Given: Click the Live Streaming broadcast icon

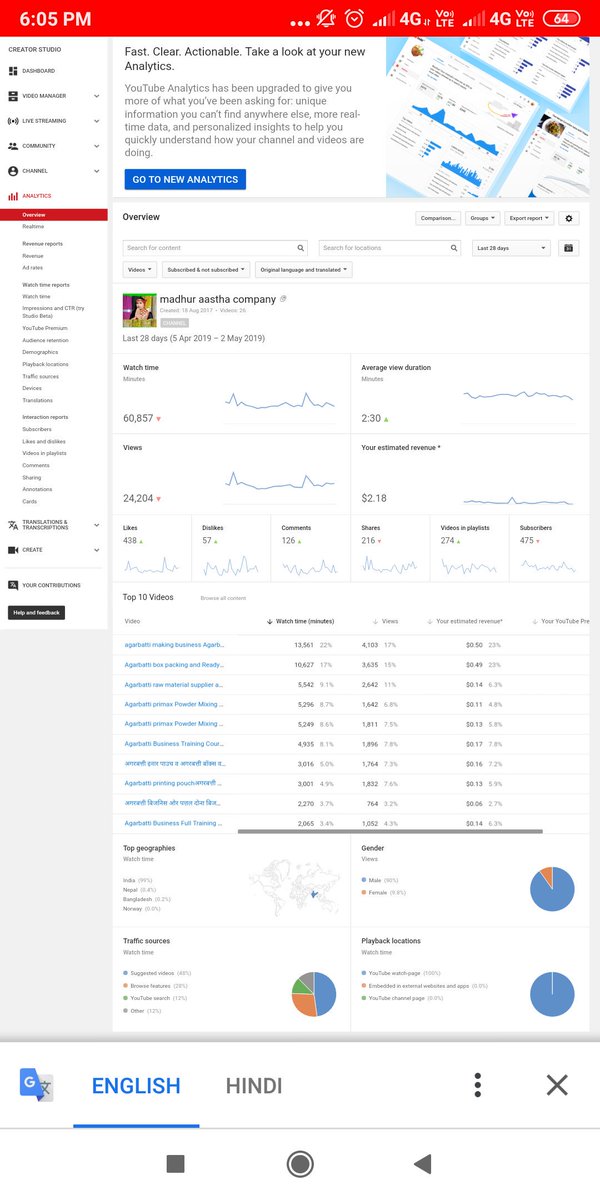Looking at the screenshot, I should [x=13, y=121].
